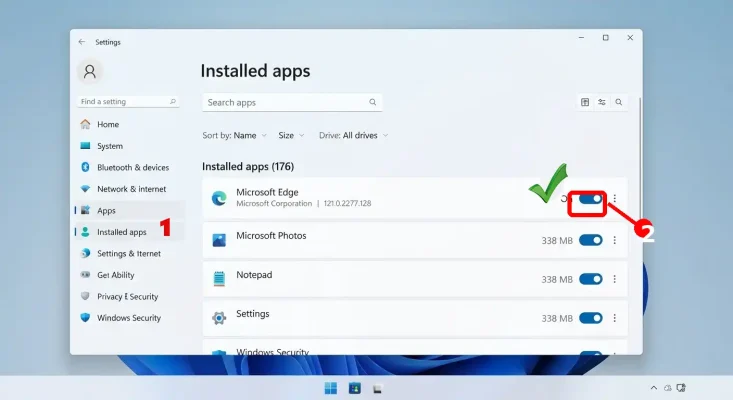This screenshot has height=400, width=733.
Task: Disable the Notepad toggle switch
Action: point(590,279)
